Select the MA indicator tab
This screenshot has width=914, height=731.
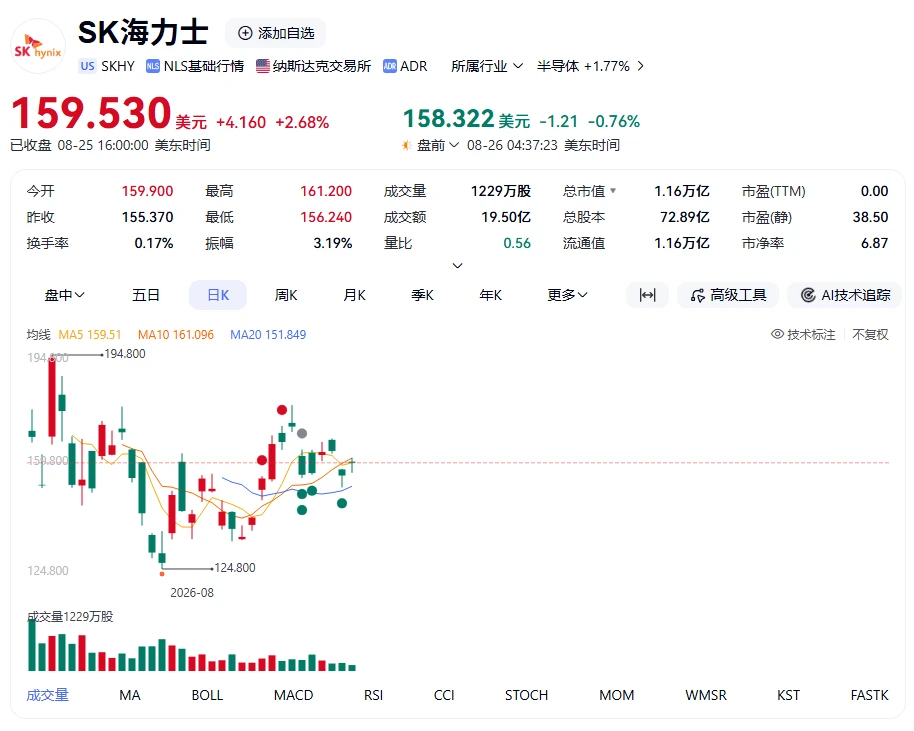tap(129, 695)
